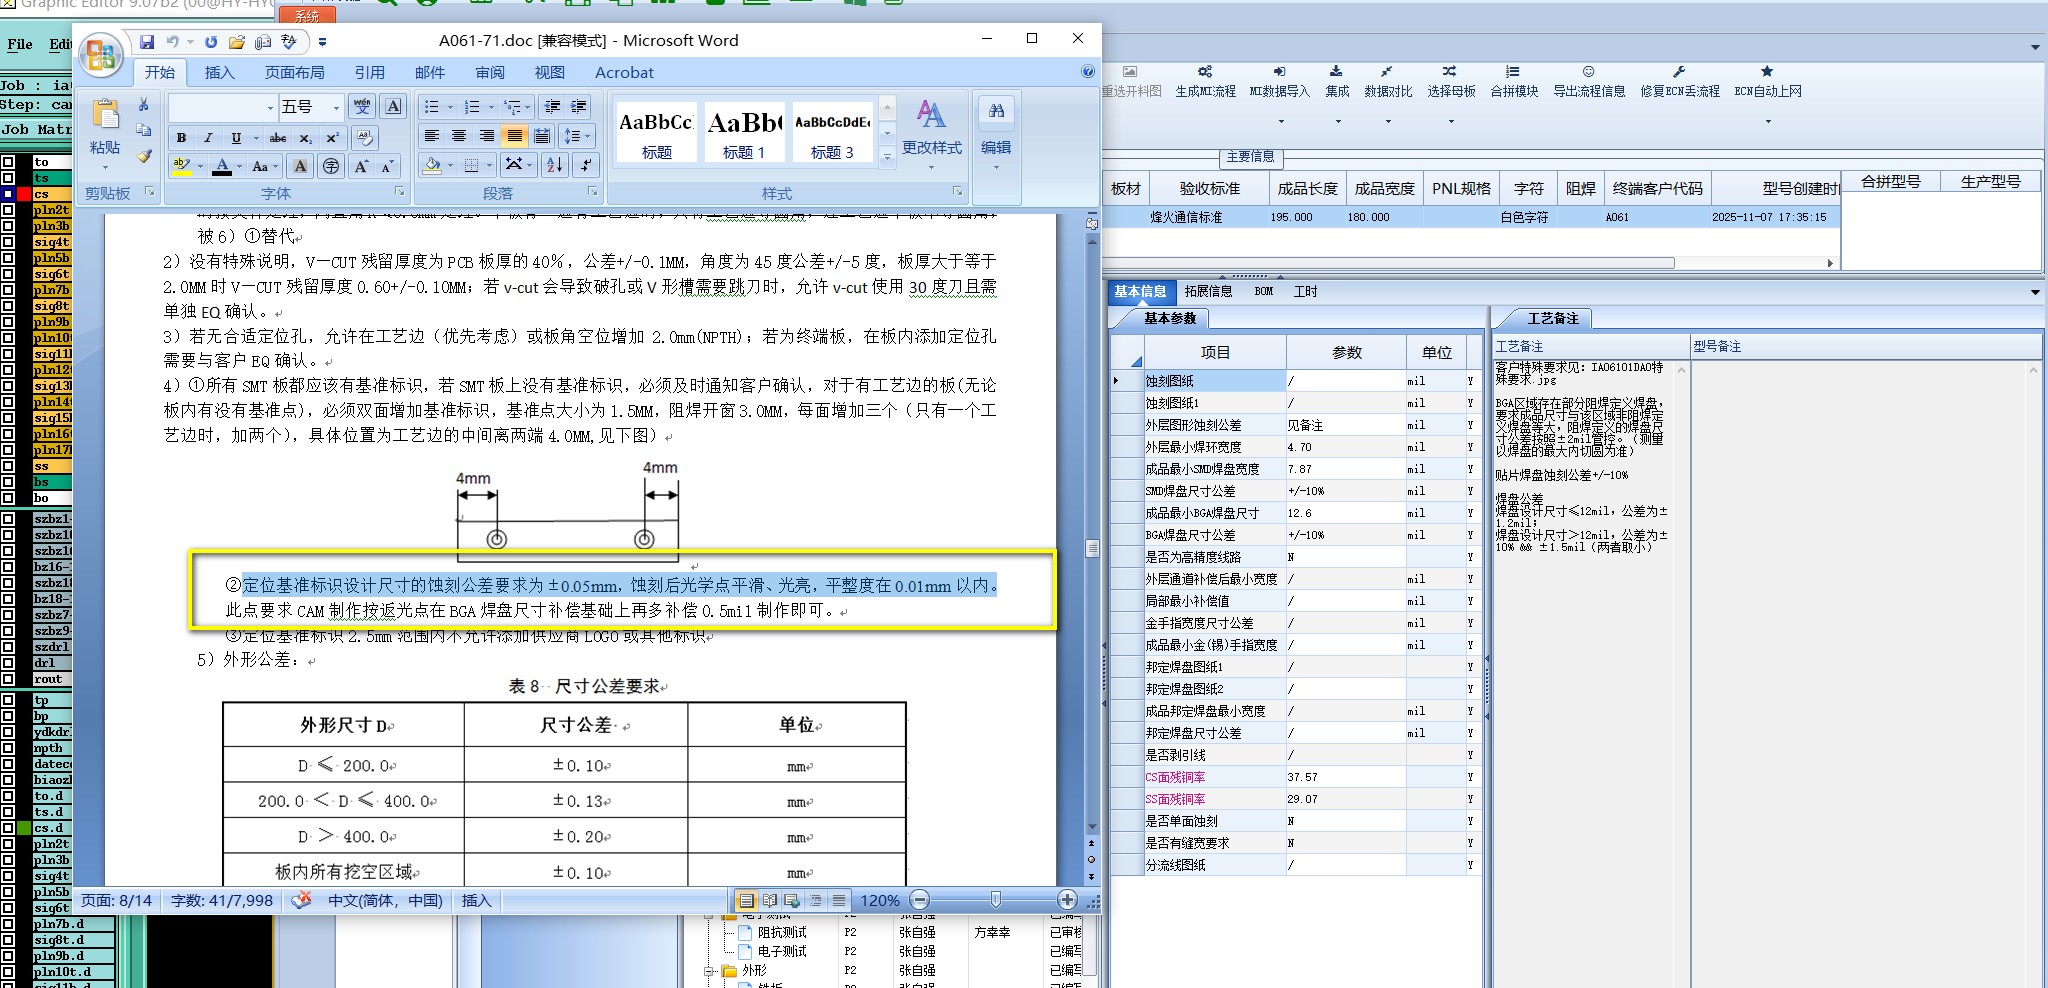Open the font size 五号 dropdown

[336, 107]
